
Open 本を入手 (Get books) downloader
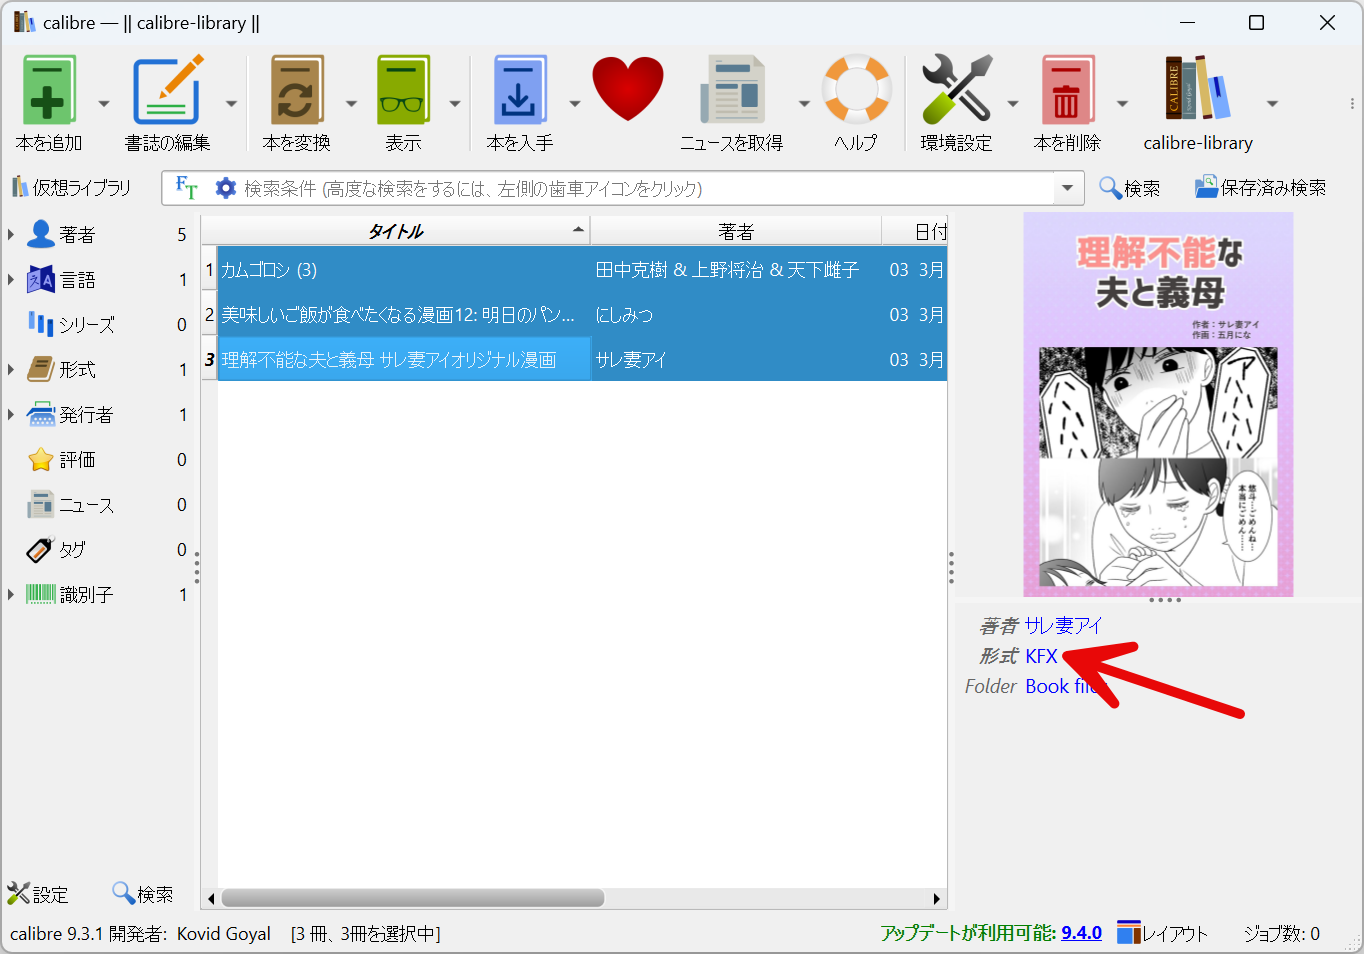pos(518,88)
